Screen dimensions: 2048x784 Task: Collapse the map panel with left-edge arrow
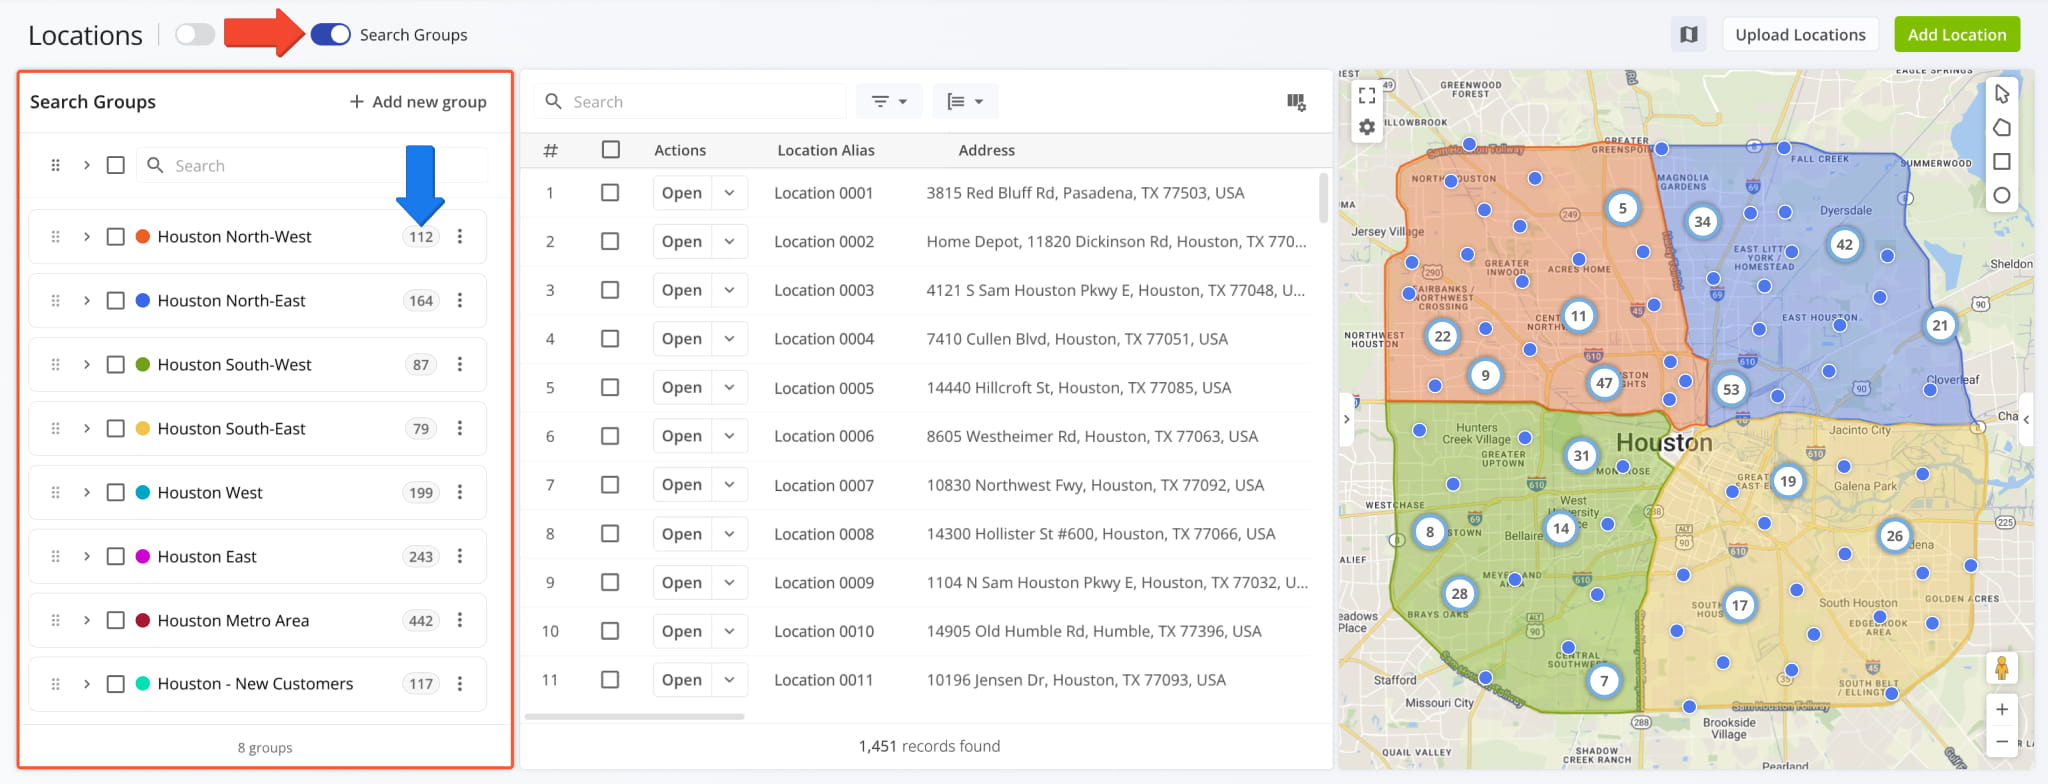pyautogui.click(x=1347, y=420)
